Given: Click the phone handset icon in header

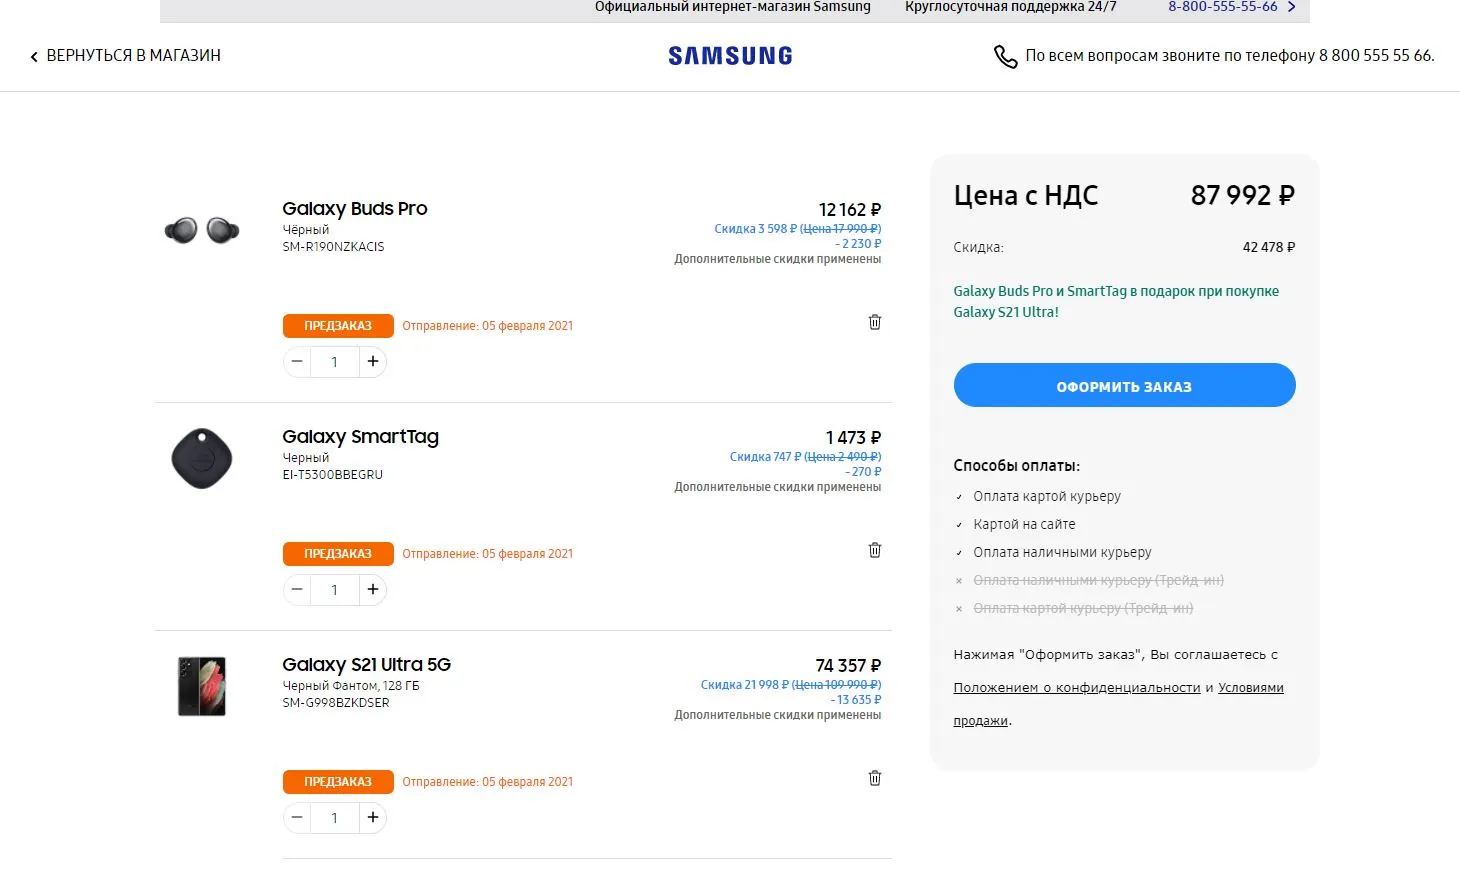Looking at the screenshot, I should point(1005,56).
